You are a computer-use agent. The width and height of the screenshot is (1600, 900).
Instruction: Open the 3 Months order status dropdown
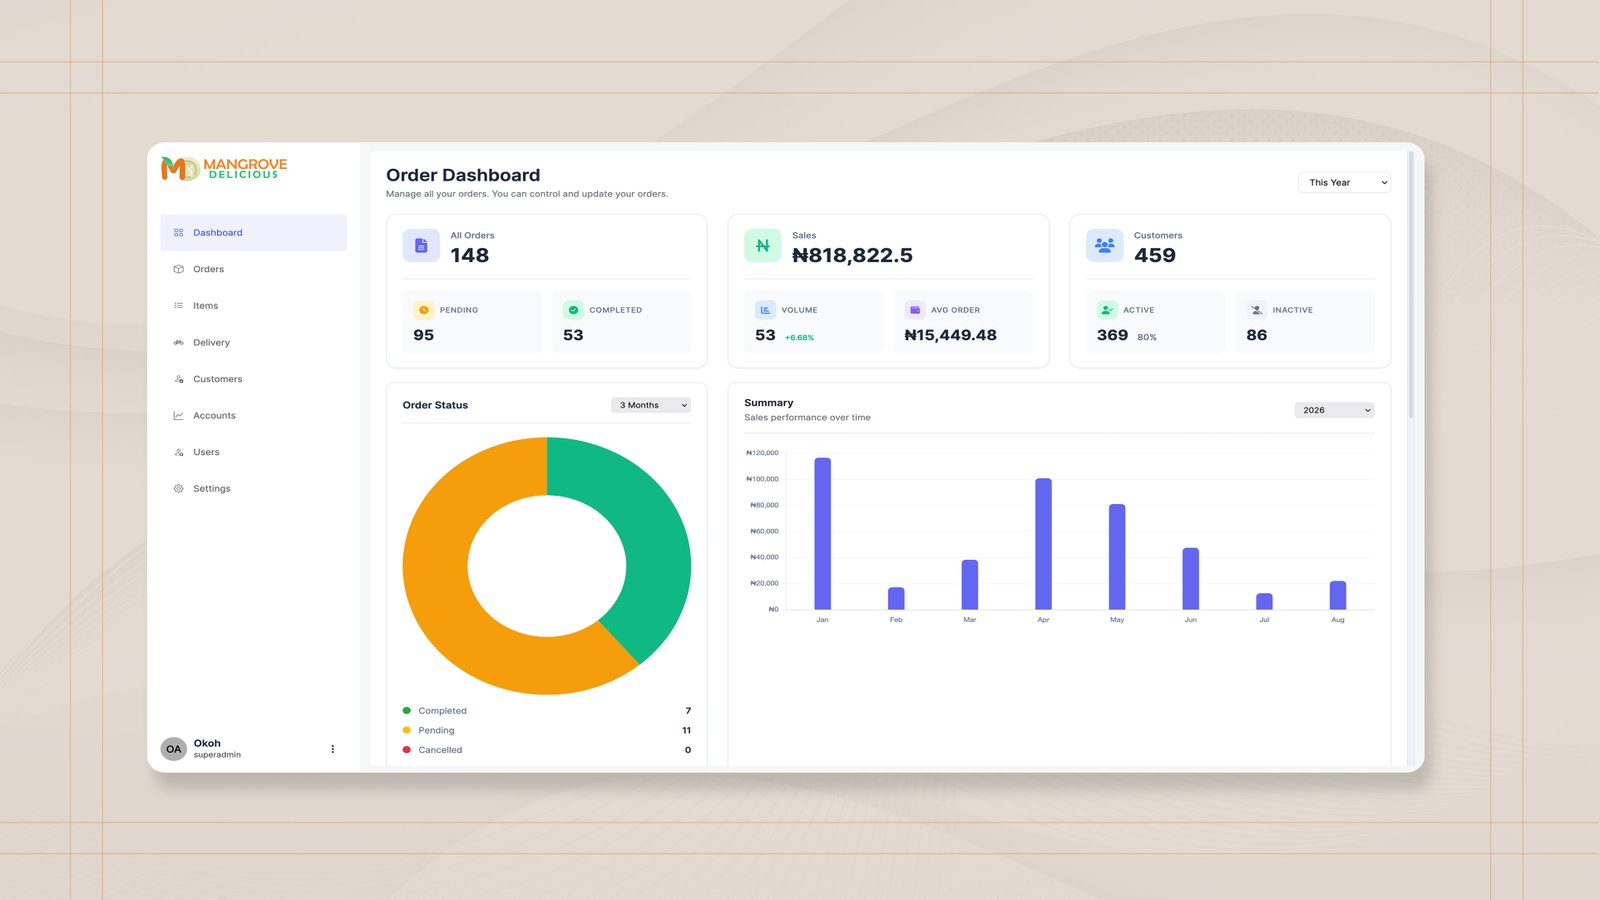[651, 405]
